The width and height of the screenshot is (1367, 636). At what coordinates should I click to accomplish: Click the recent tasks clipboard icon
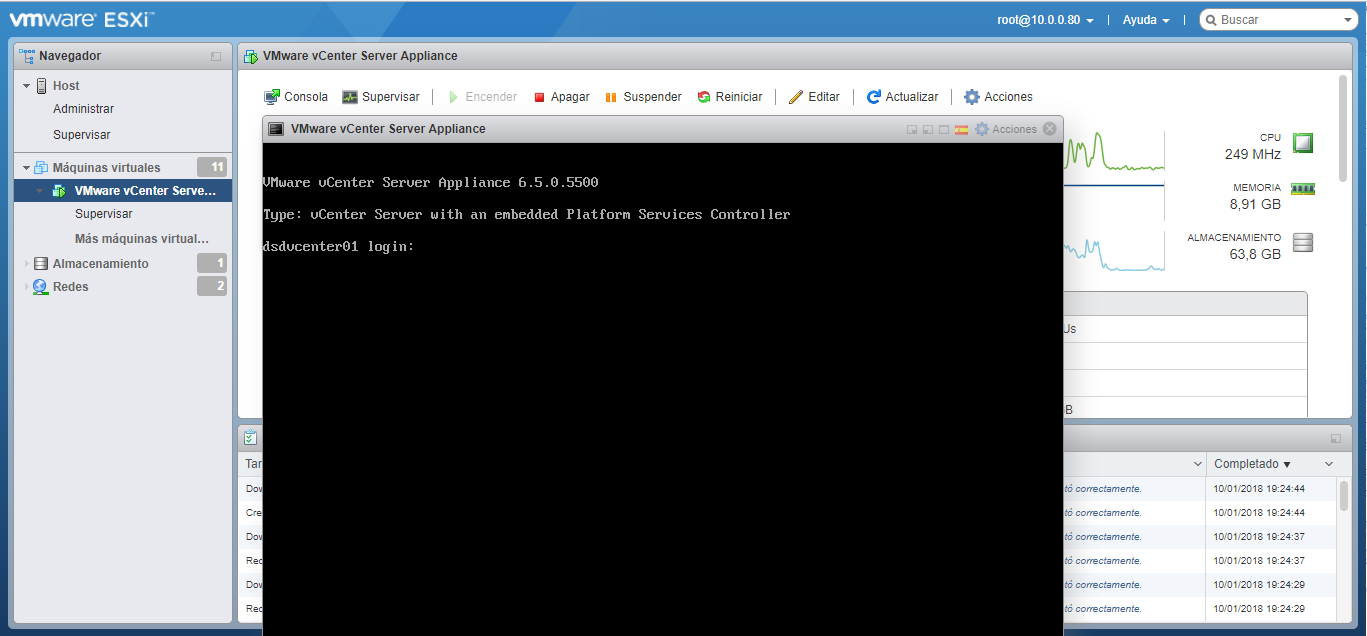coord(250,438)
